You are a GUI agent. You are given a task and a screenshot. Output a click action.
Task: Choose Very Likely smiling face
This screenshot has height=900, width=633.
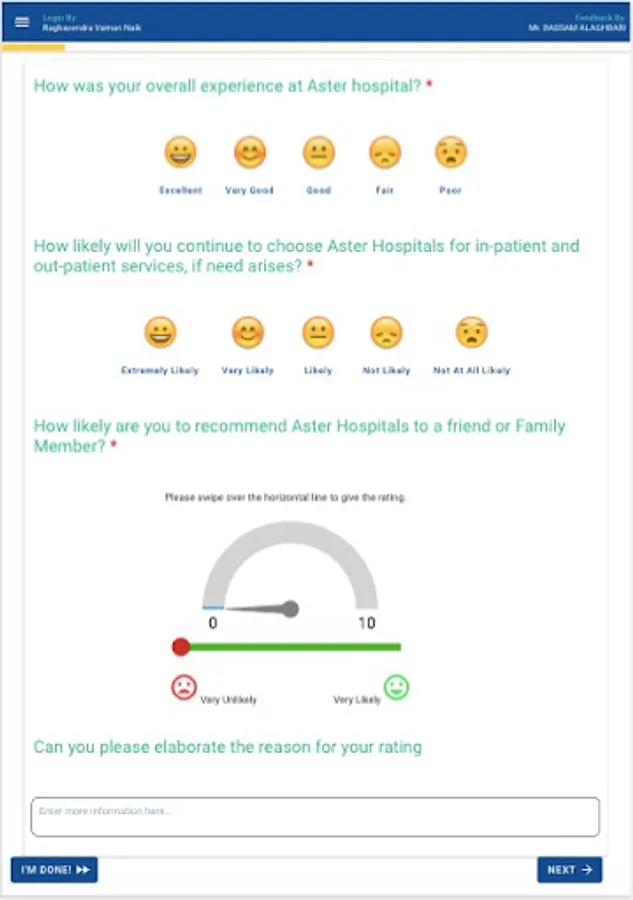click(x=248, y=332)
